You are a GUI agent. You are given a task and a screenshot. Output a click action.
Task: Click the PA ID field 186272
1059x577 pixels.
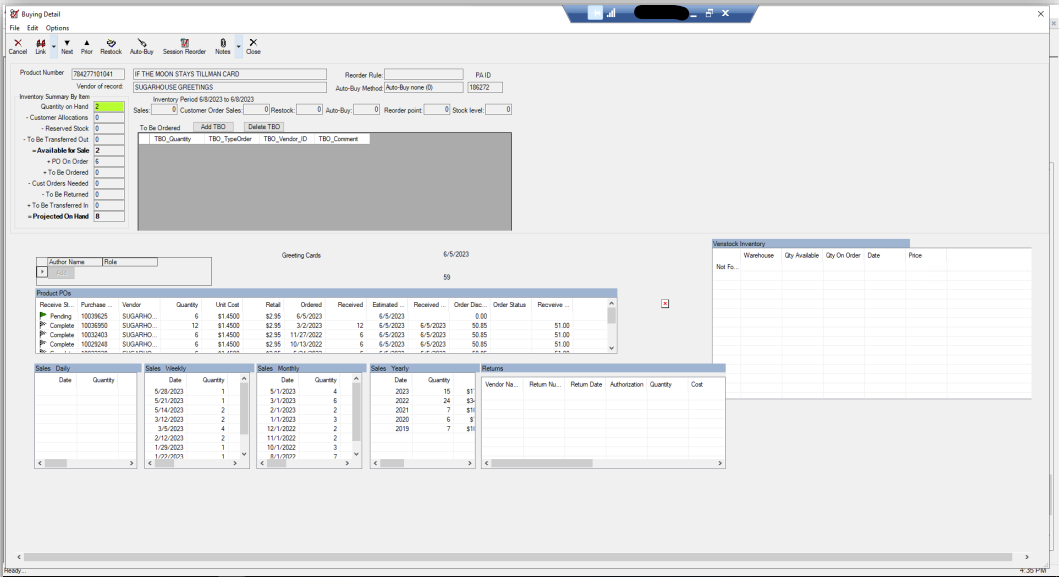tap(485, 87)
